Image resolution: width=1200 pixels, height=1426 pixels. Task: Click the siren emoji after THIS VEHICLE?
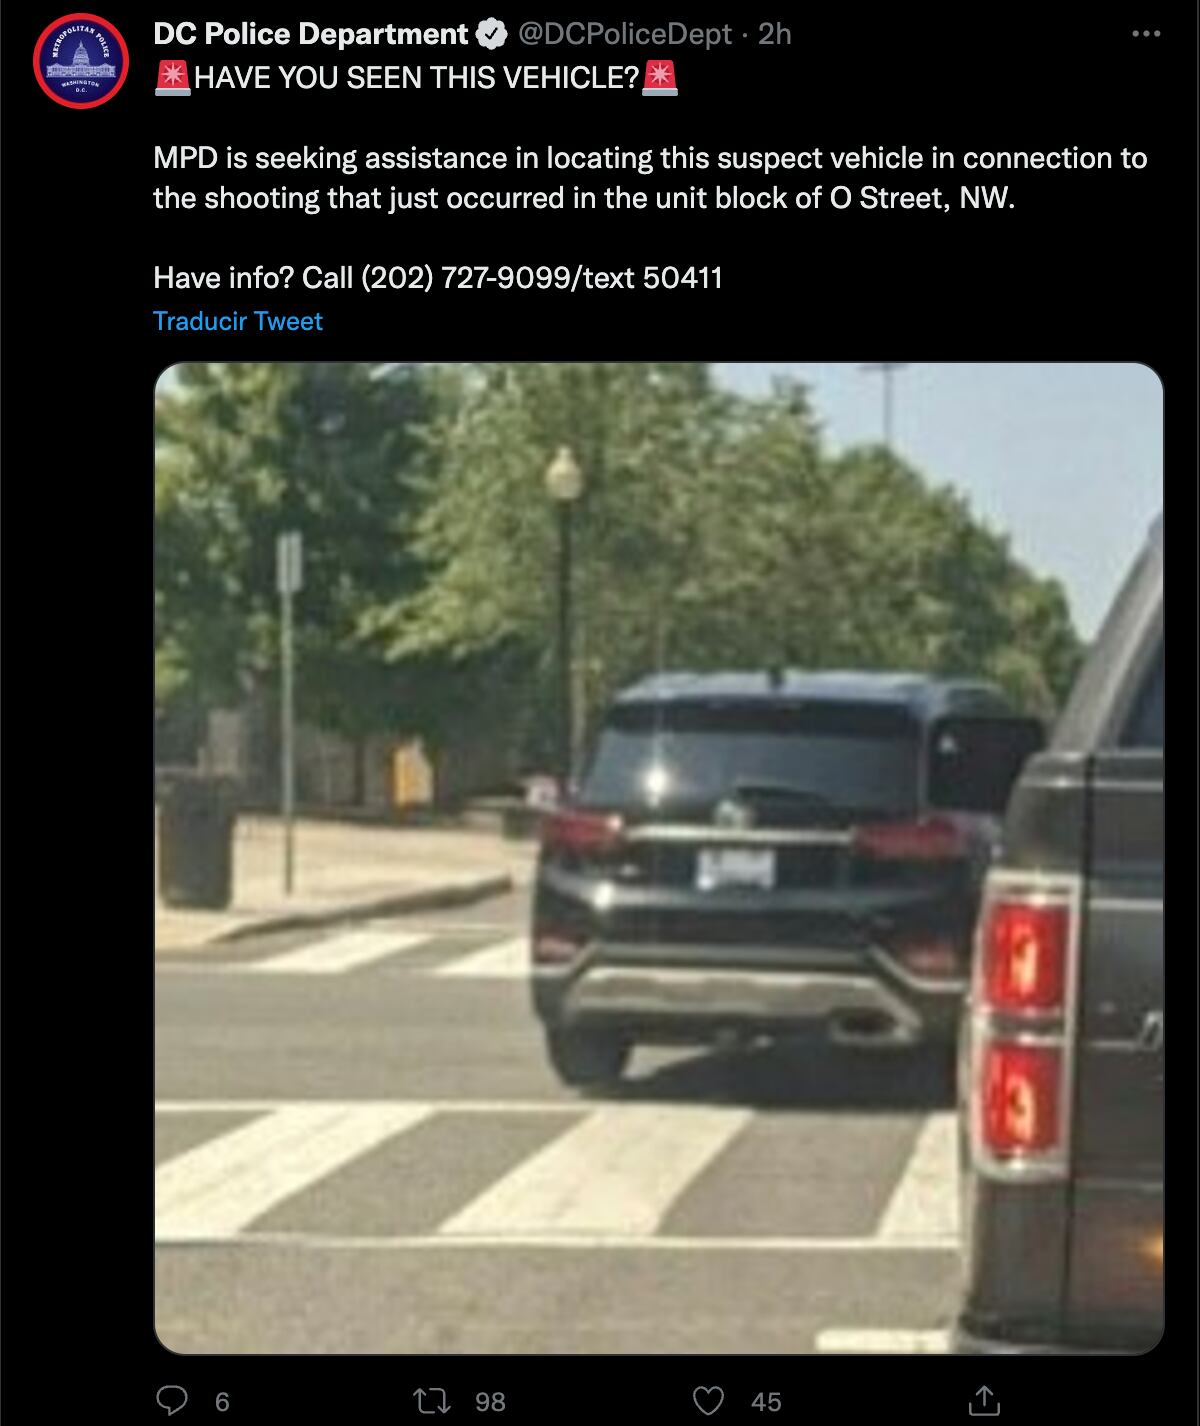click(660, 78)
